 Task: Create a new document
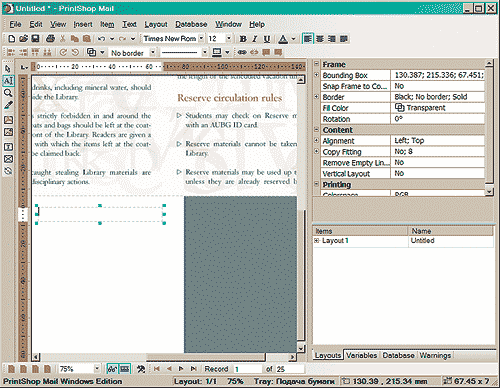[x=12, y=39]
